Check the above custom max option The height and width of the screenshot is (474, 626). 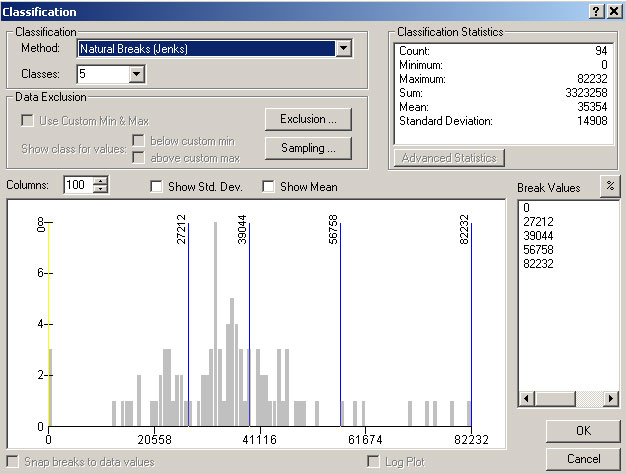138,157
